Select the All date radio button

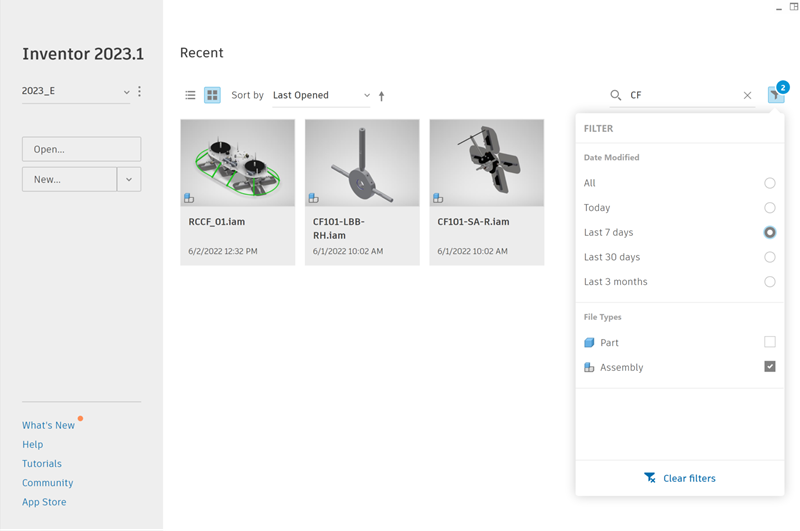(769, 183)
